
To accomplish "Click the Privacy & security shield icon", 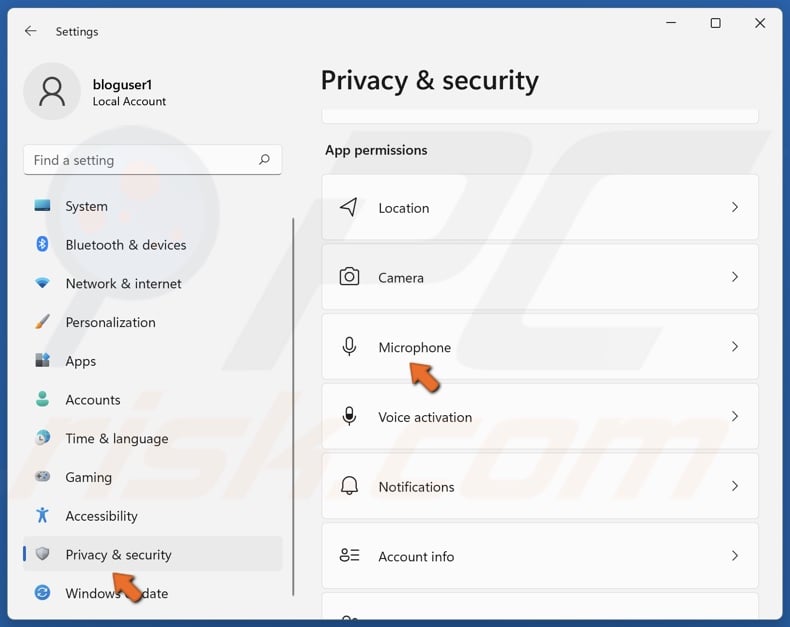I will coord(42,554).
